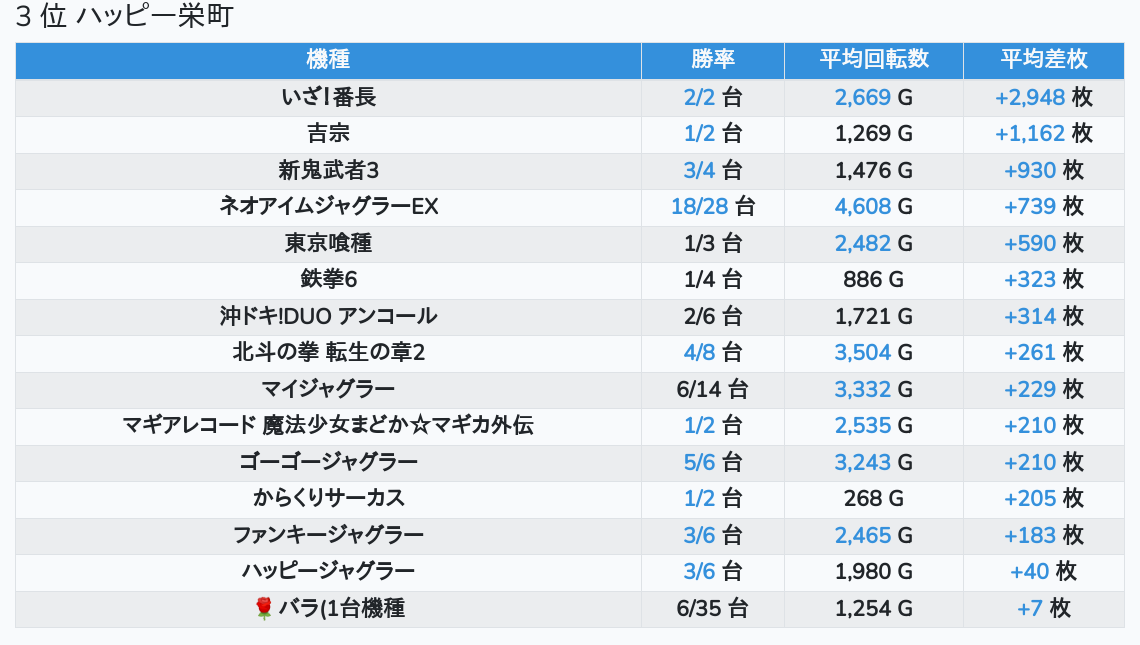Open the 吉宗 row

tap(328, 133)
